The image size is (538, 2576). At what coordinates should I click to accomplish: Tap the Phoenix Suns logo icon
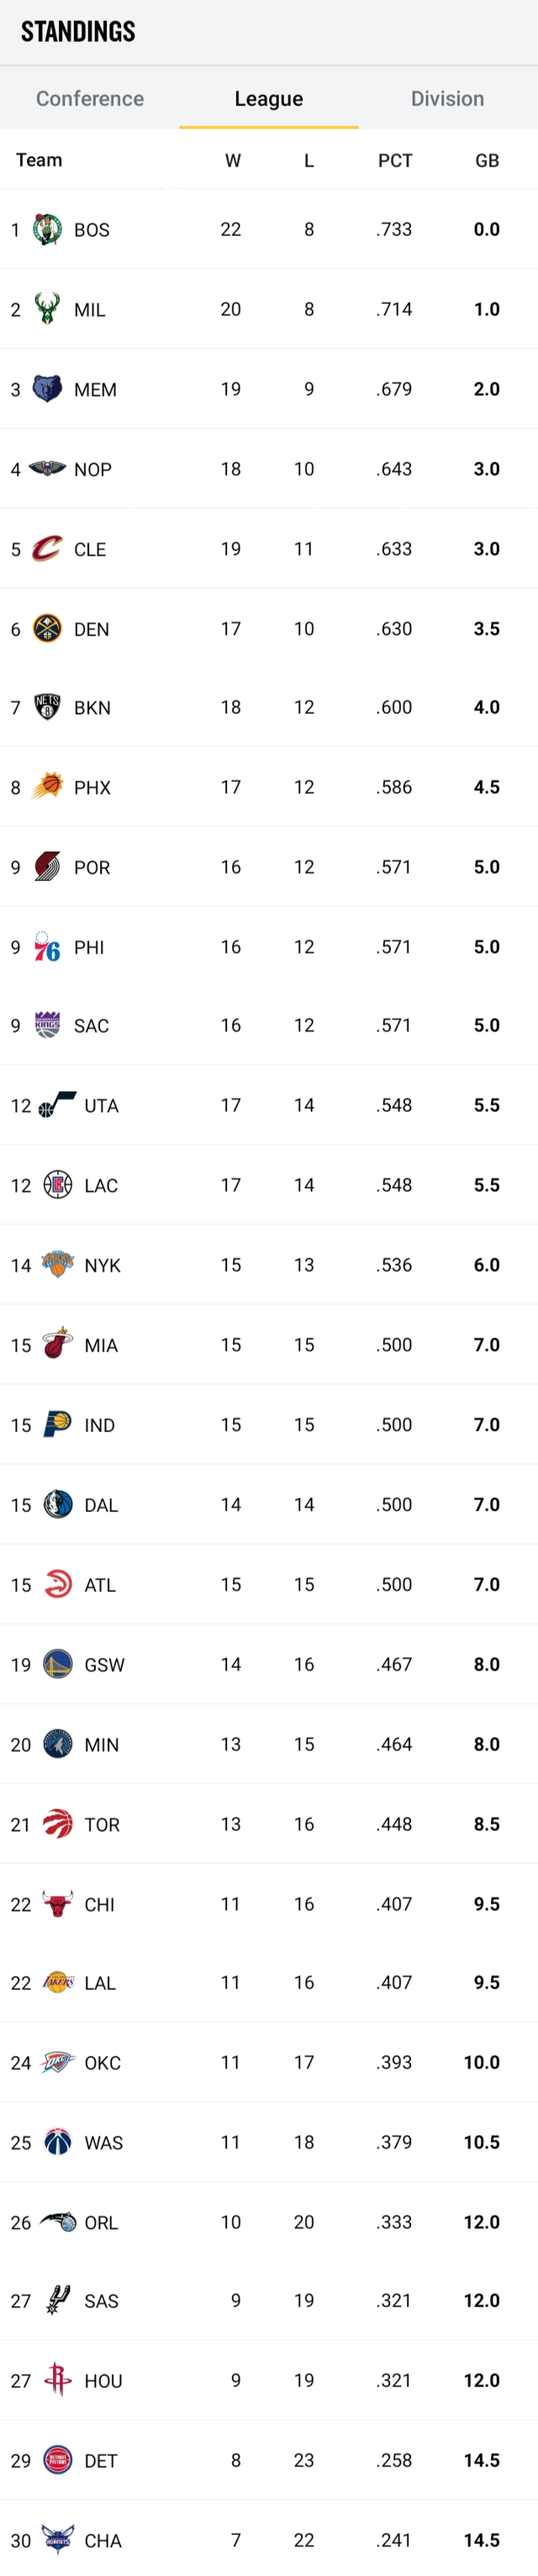click(47, 787)
